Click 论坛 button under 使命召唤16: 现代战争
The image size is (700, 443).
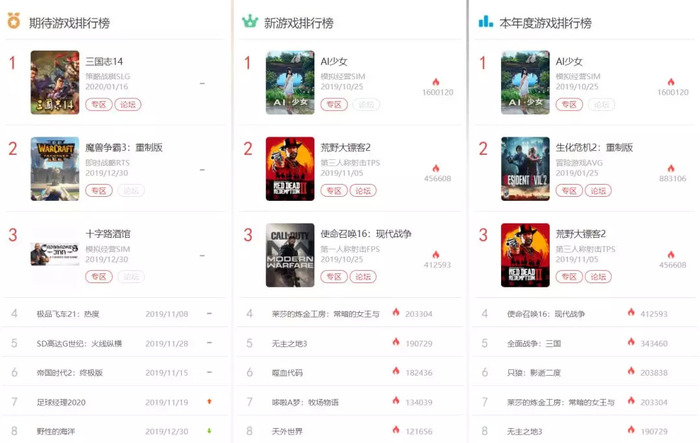(363, 277)
